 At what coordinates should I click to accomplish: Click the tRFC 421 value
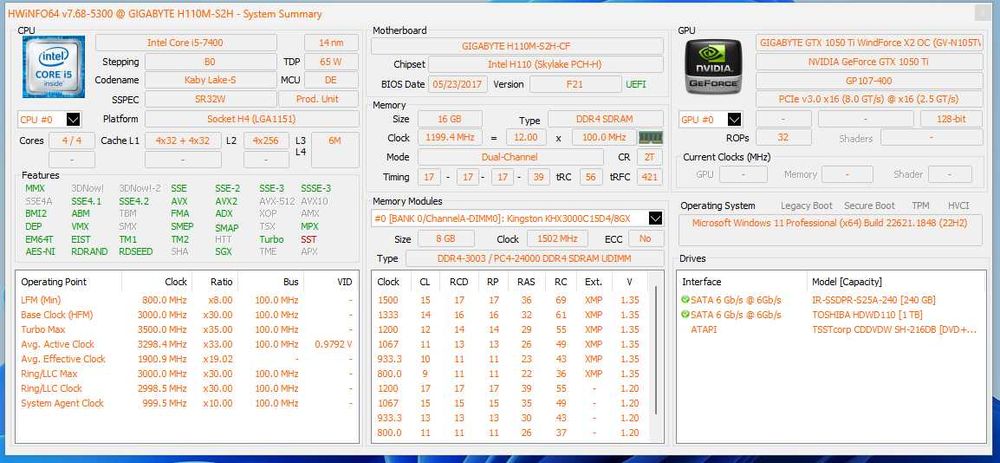tap(649, 177)
